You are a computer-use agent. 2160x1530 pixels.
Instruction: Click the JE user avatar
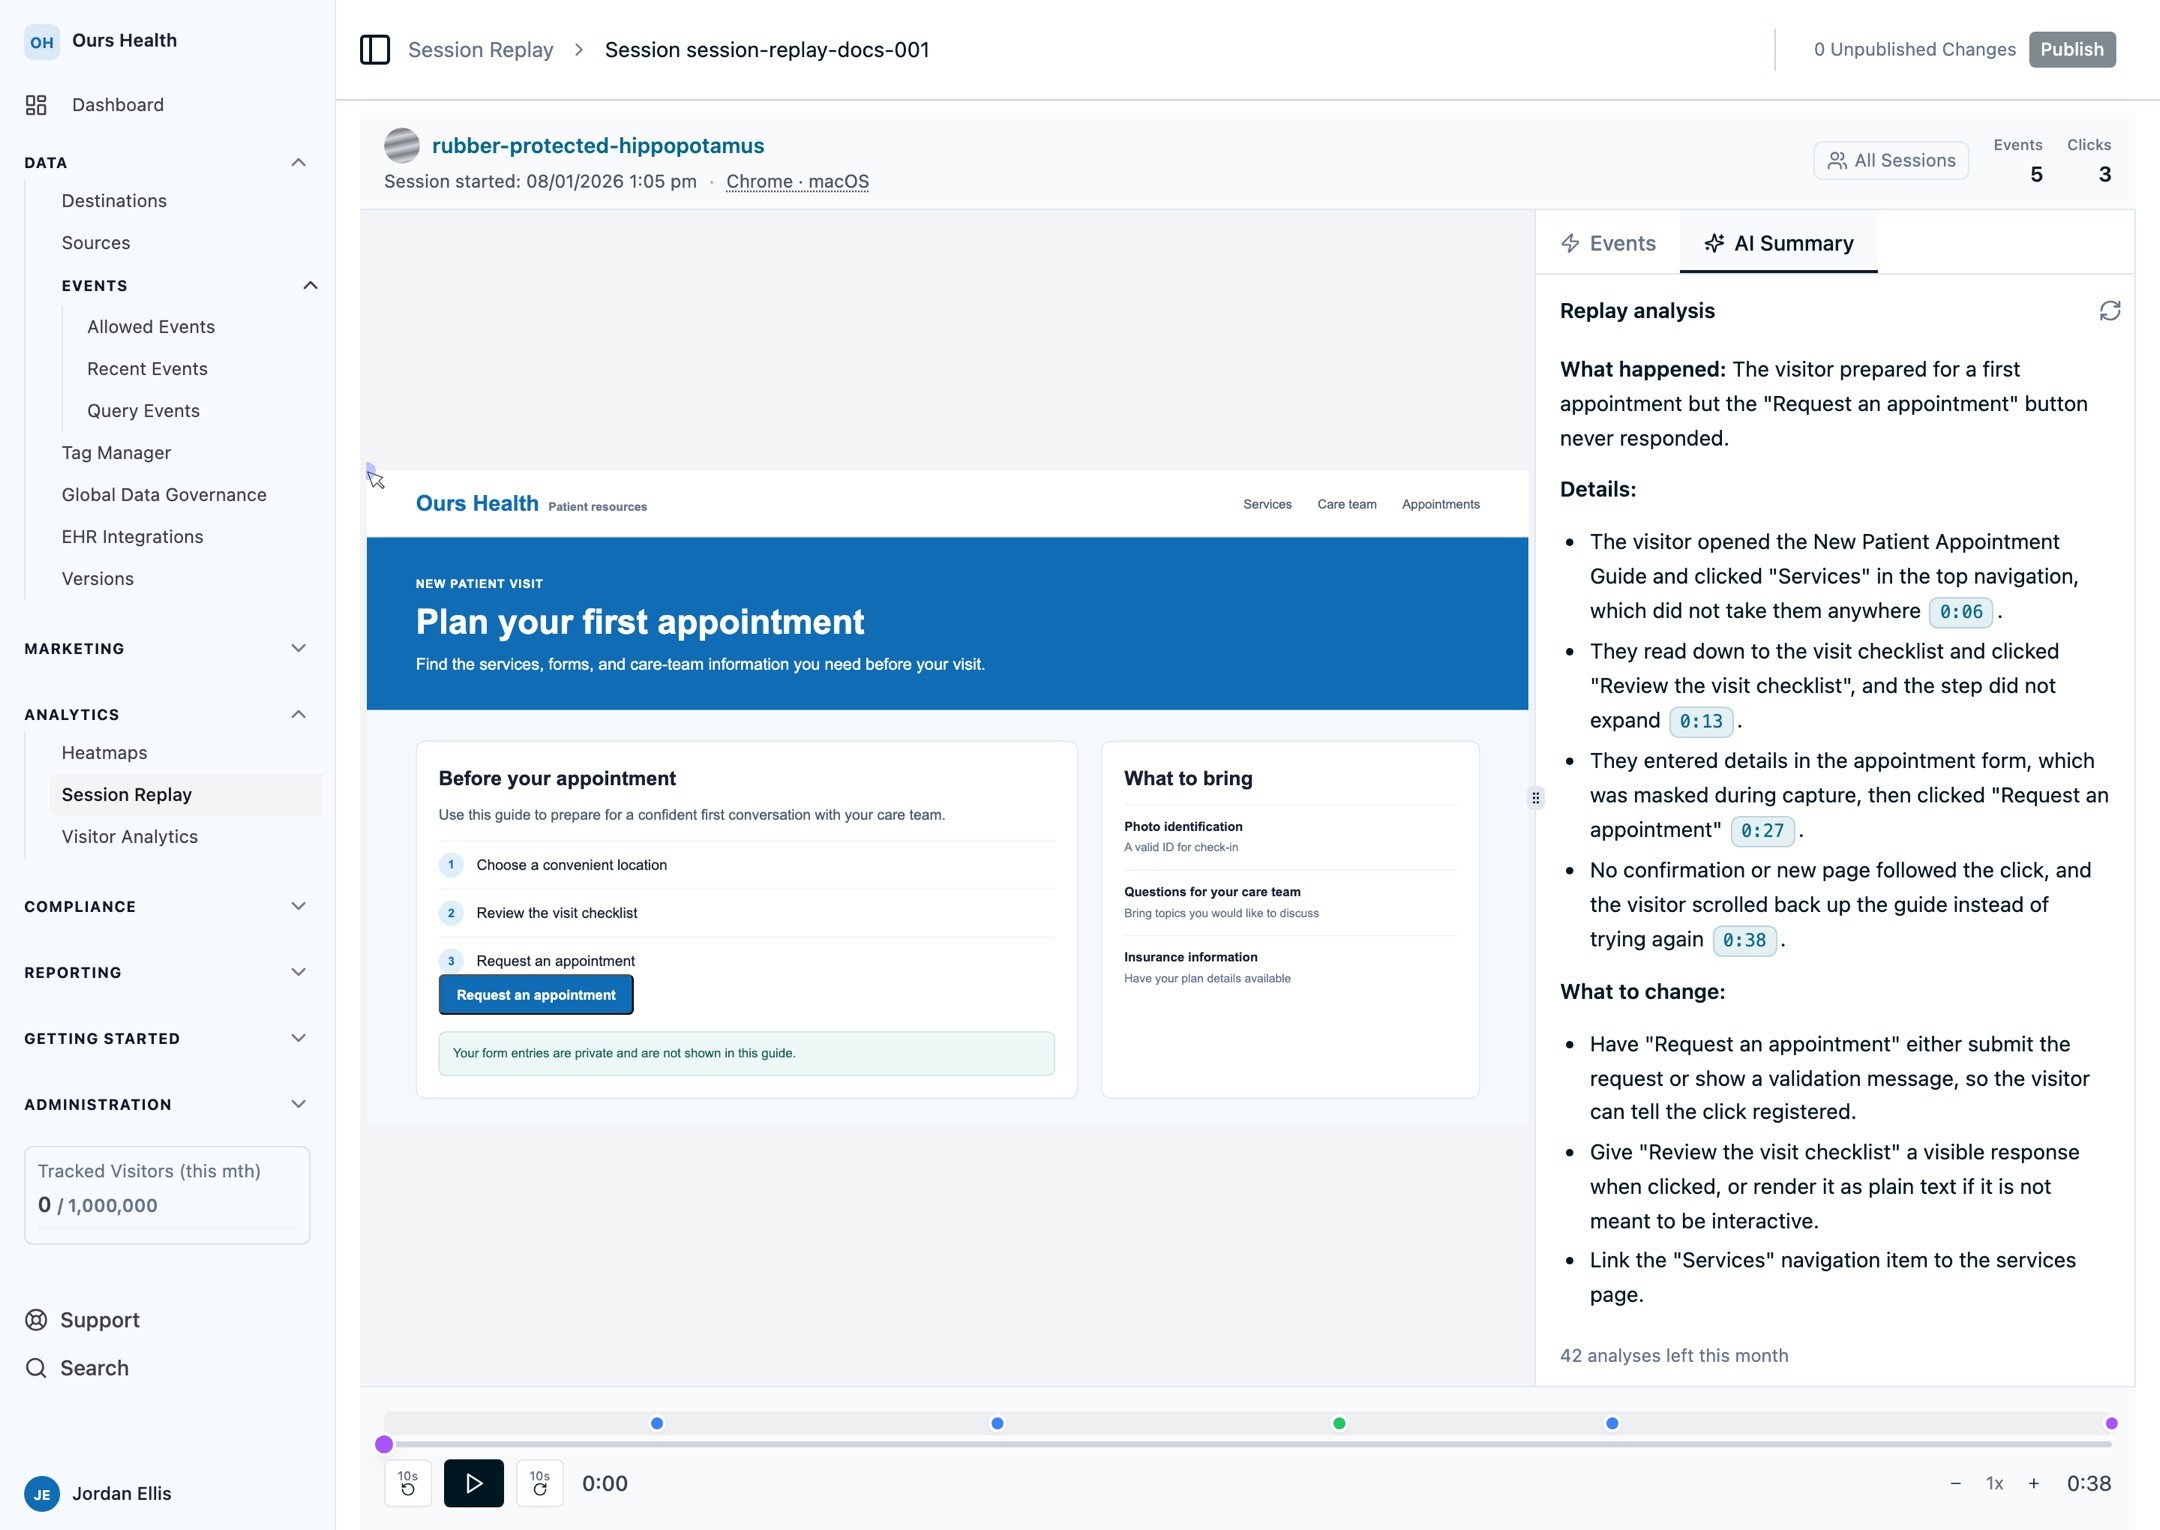tap(42, 1494)
